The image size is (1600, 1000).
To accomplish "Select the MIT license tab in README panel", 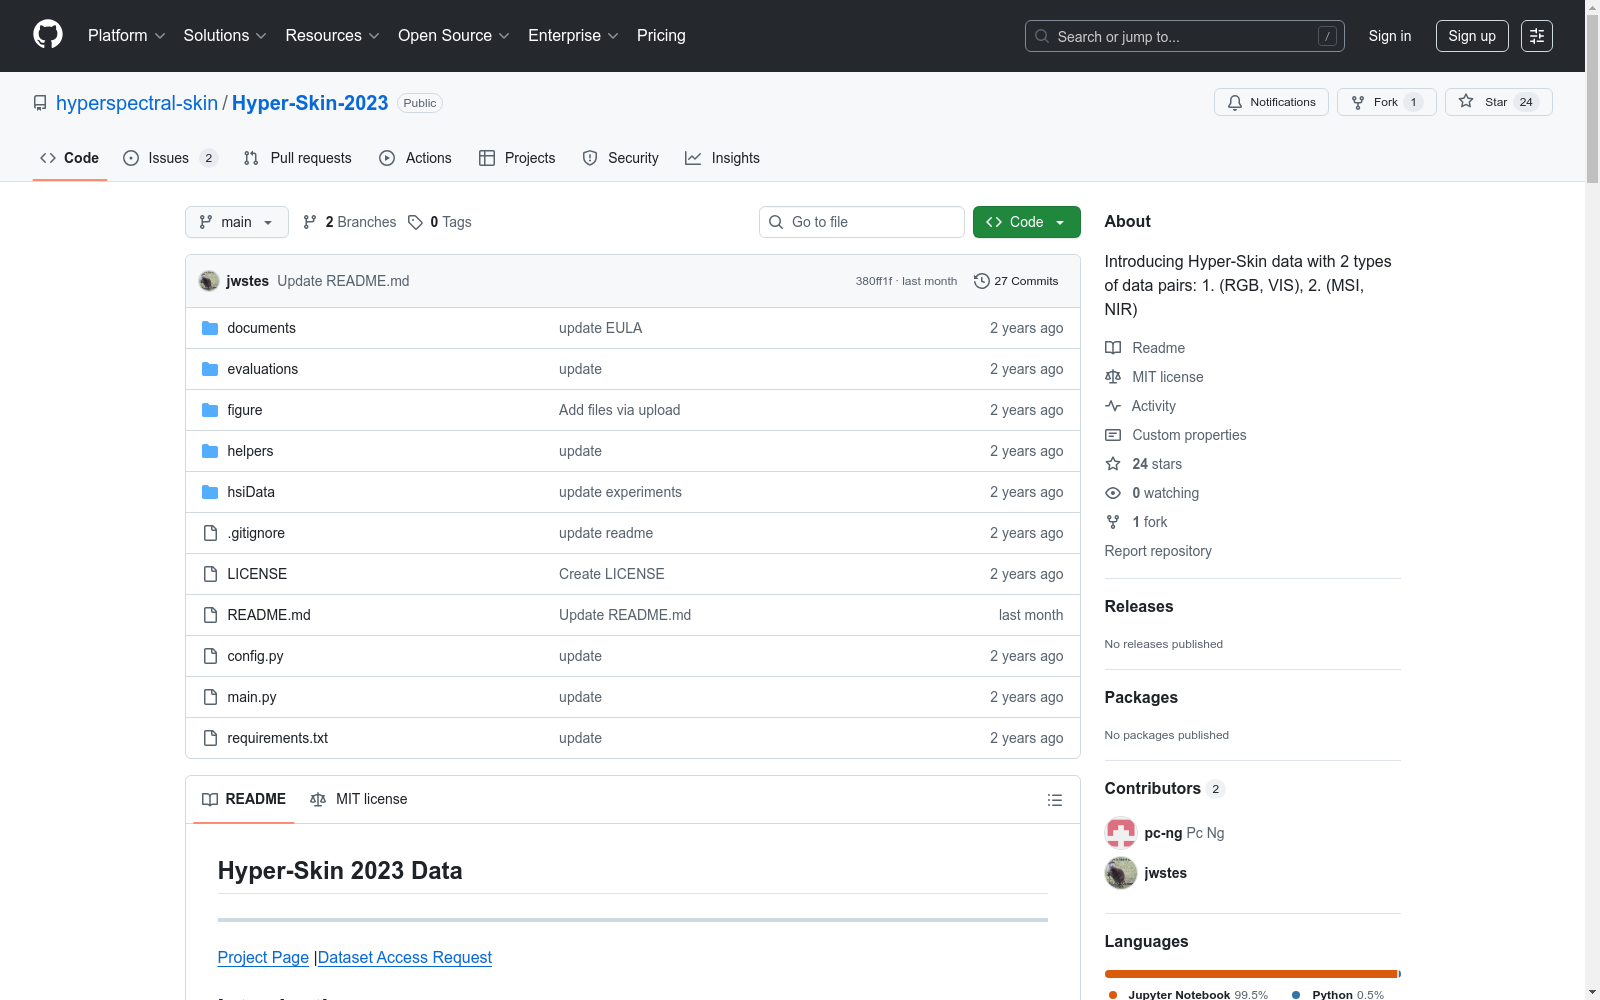I will [359, 799].
